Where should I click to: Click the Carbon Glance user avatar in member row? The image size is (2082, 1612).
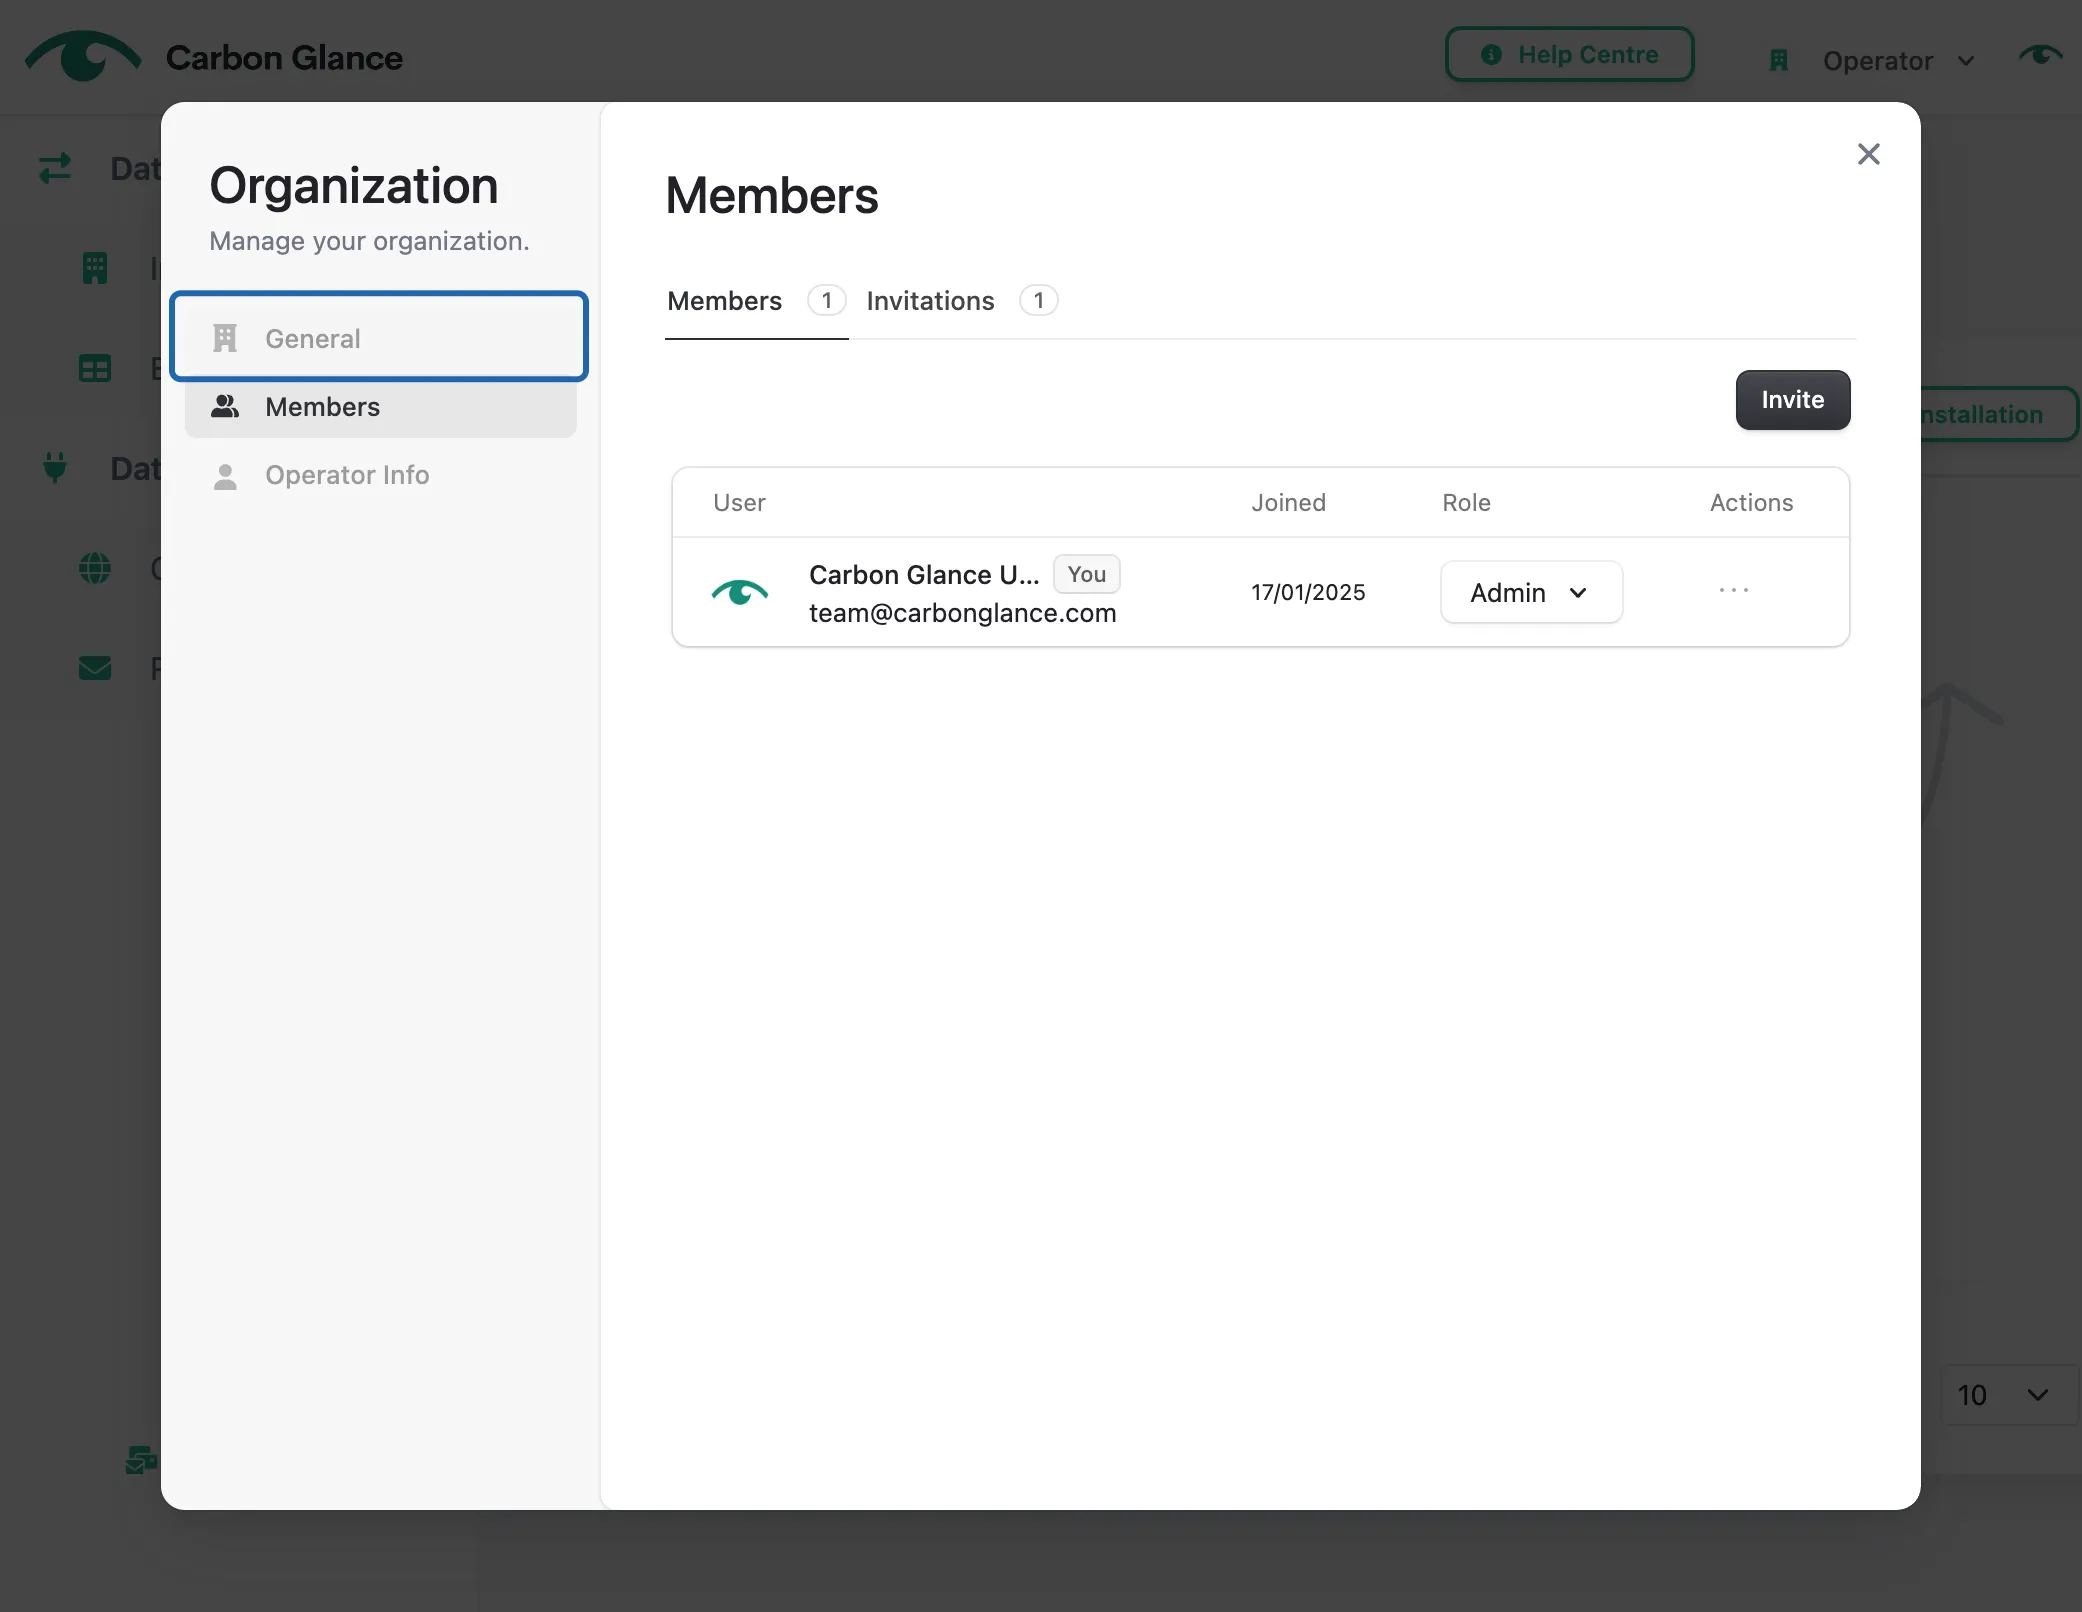pyautogui.click(x=739, y=593)
